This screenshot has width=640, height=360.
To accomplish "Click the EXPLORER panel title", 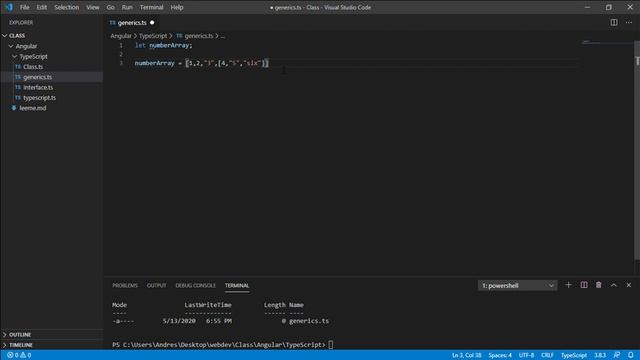I will 21,22.
